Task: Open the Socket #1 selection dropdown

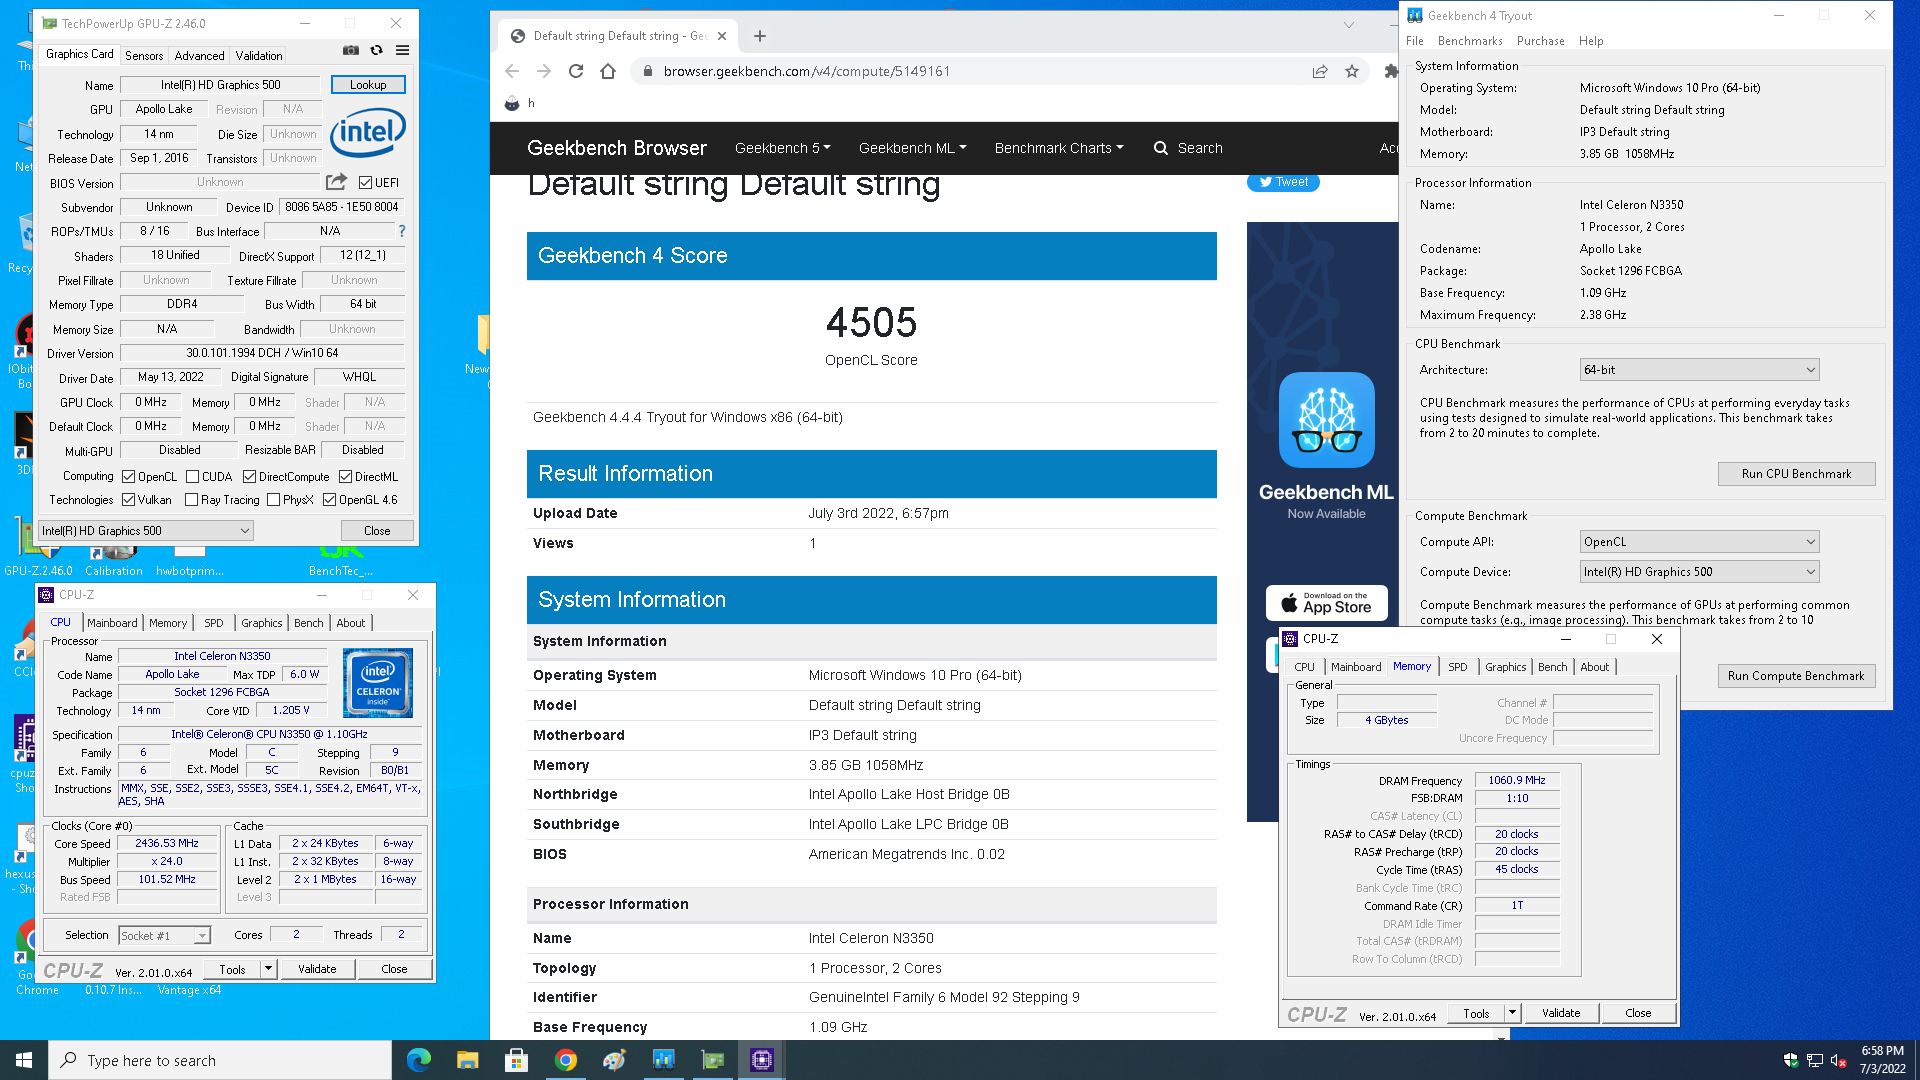Action: click(x=164, y=936)
